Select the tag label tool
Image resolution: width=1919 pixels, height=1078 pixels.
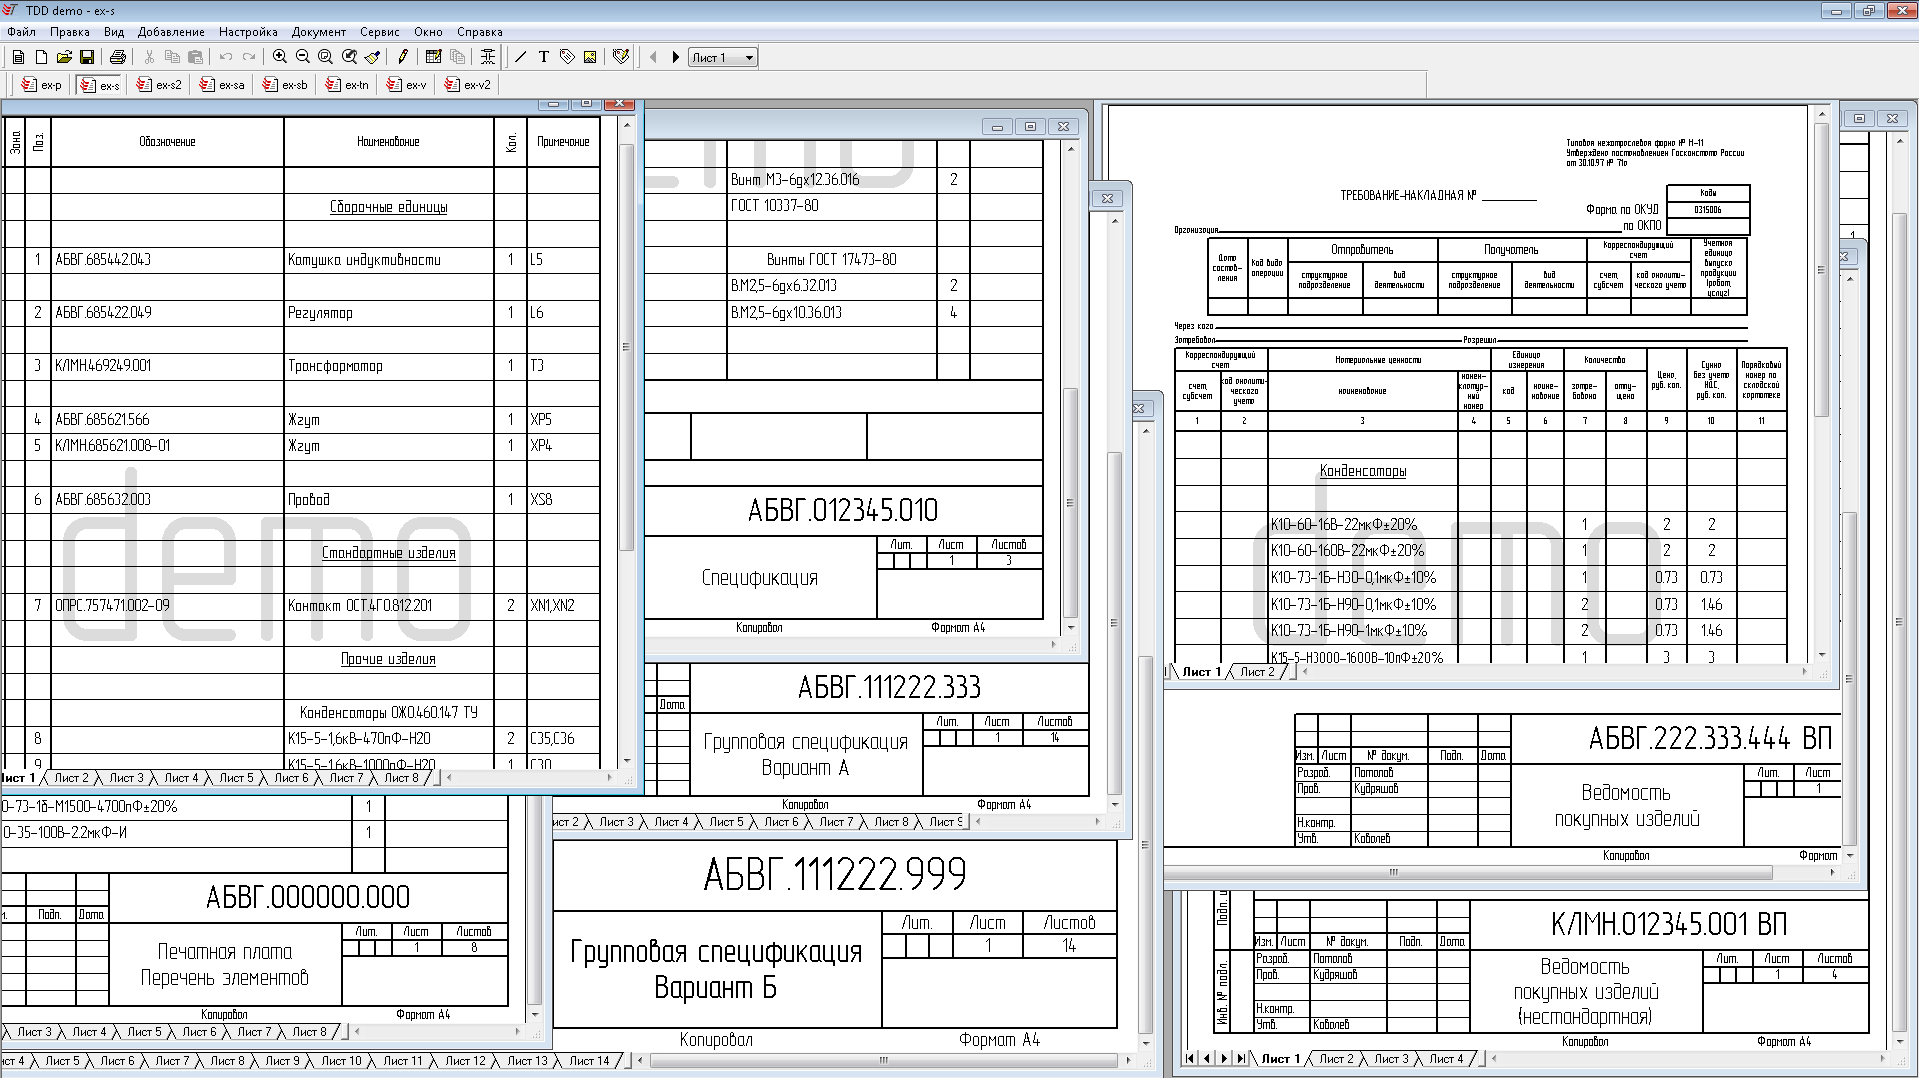[567, 57]
